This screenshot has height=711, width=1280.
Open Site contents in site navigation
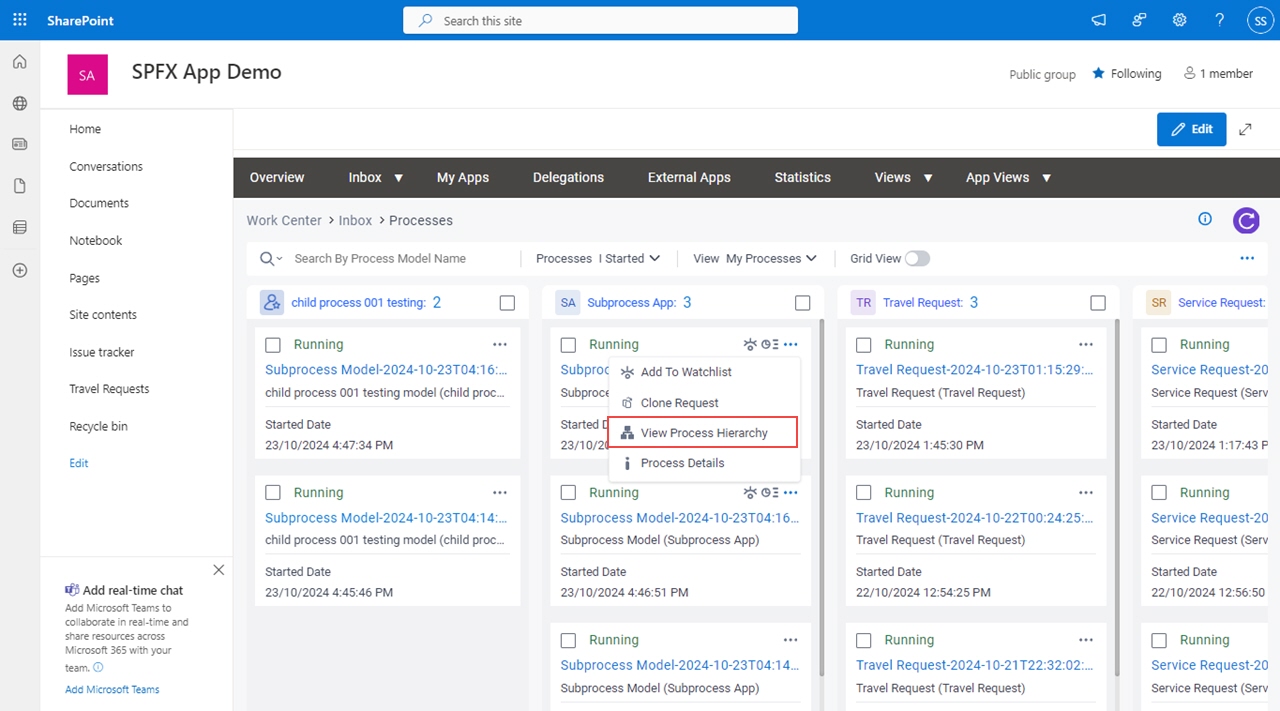103,314
